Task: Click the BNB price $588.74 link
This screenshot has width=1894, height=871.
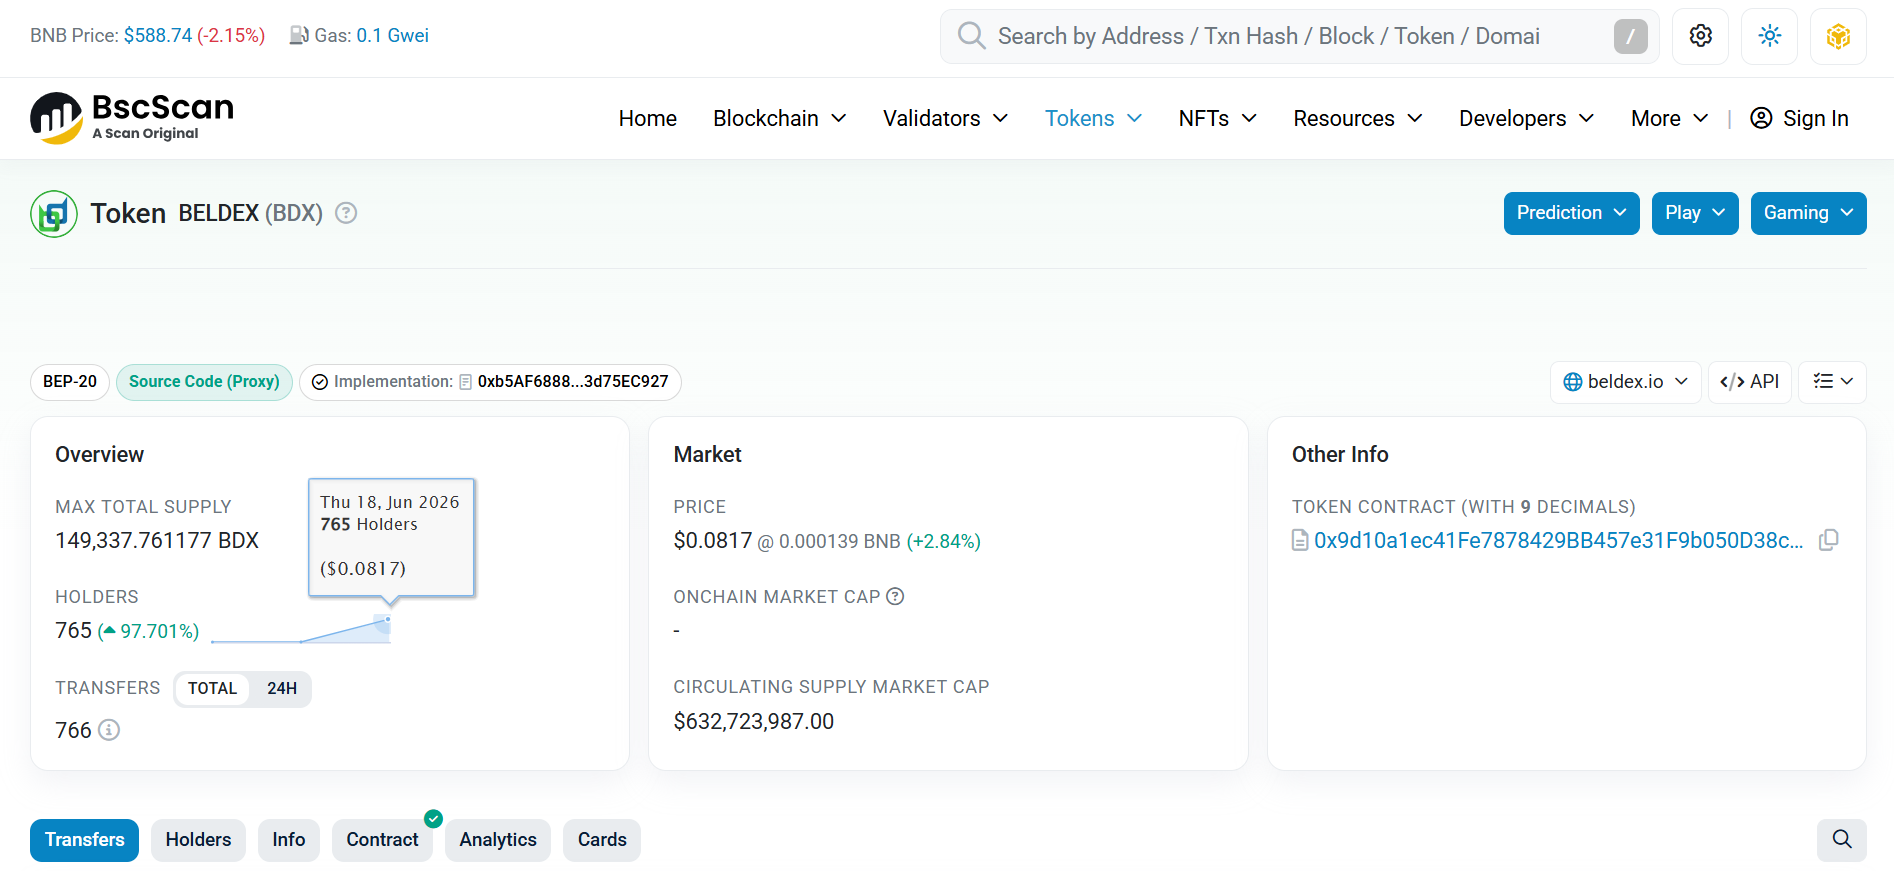Action: (x=158, y=36)
